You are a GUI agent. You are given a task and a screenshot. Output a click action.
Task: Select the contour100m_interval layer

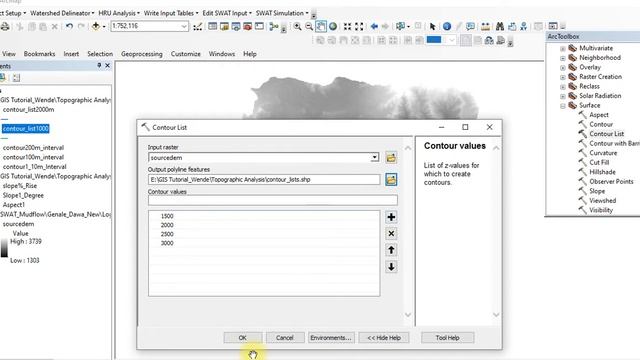click(x=33, y=157)
